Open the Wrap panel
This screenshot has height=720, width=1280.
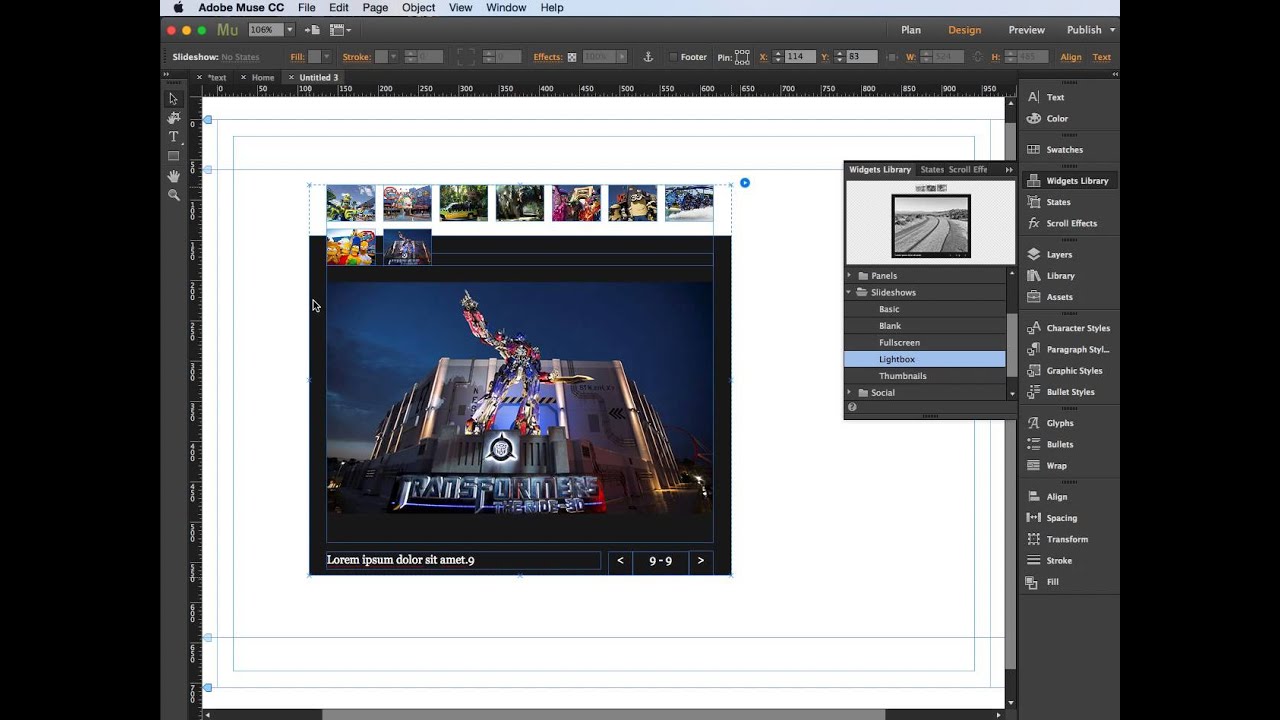click(1046, 466)
